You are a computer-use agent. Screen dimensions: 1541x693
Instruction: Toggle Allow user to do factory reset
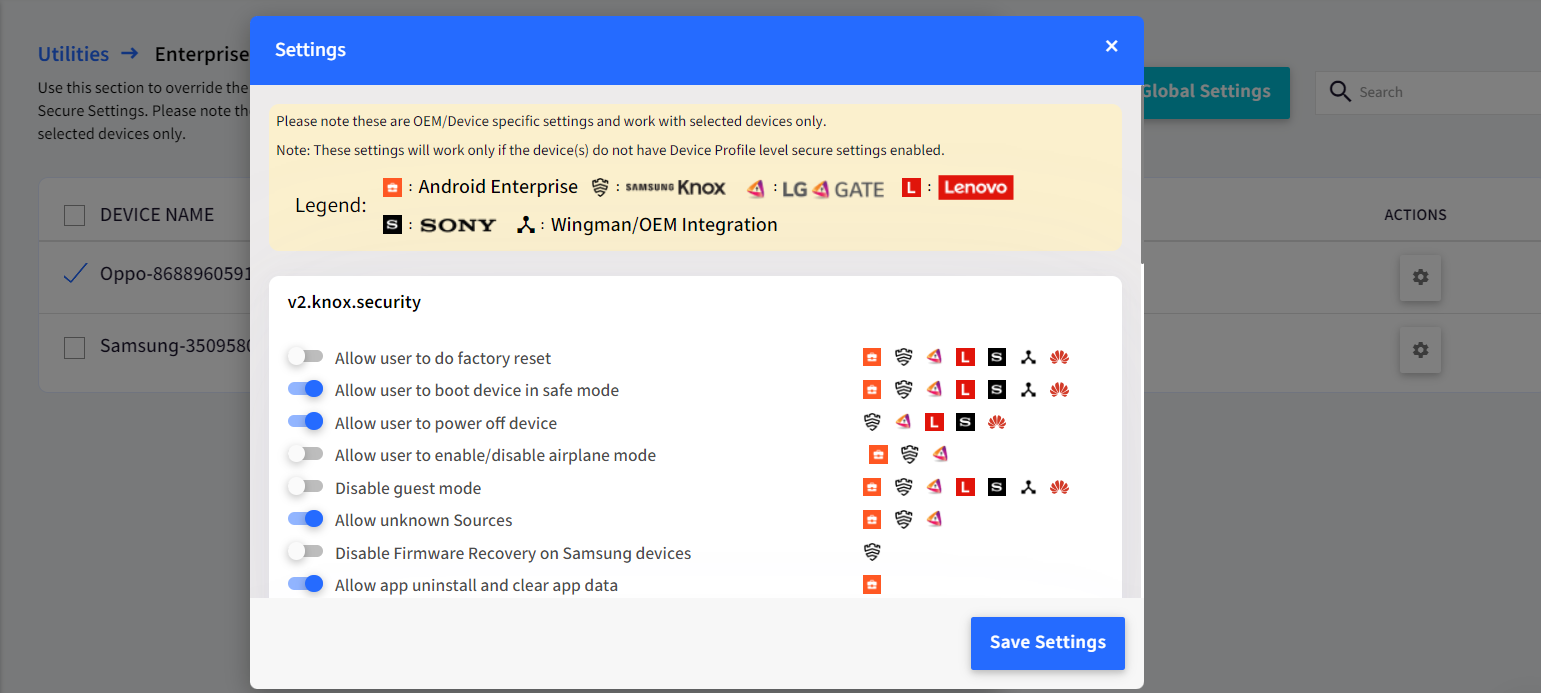305,357
